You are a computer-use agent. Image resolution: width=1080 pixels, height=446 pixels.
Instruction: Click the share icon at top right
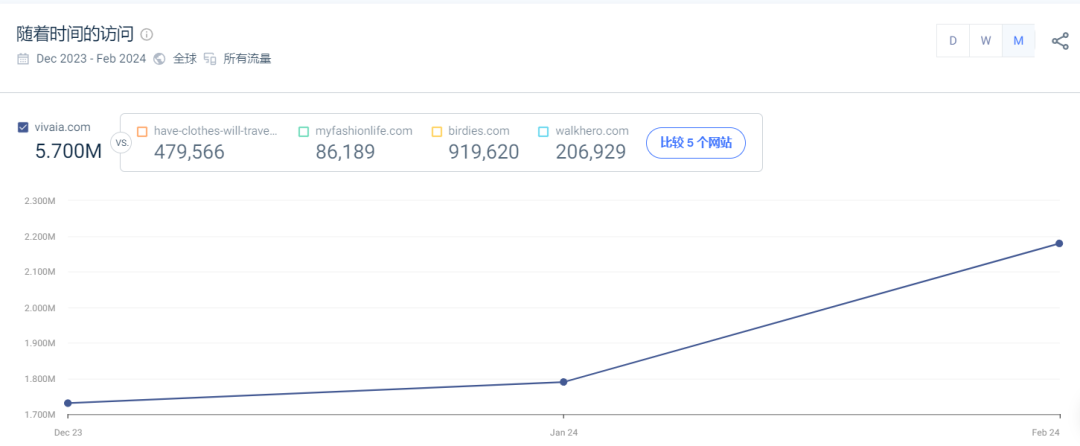(1060, 41)
